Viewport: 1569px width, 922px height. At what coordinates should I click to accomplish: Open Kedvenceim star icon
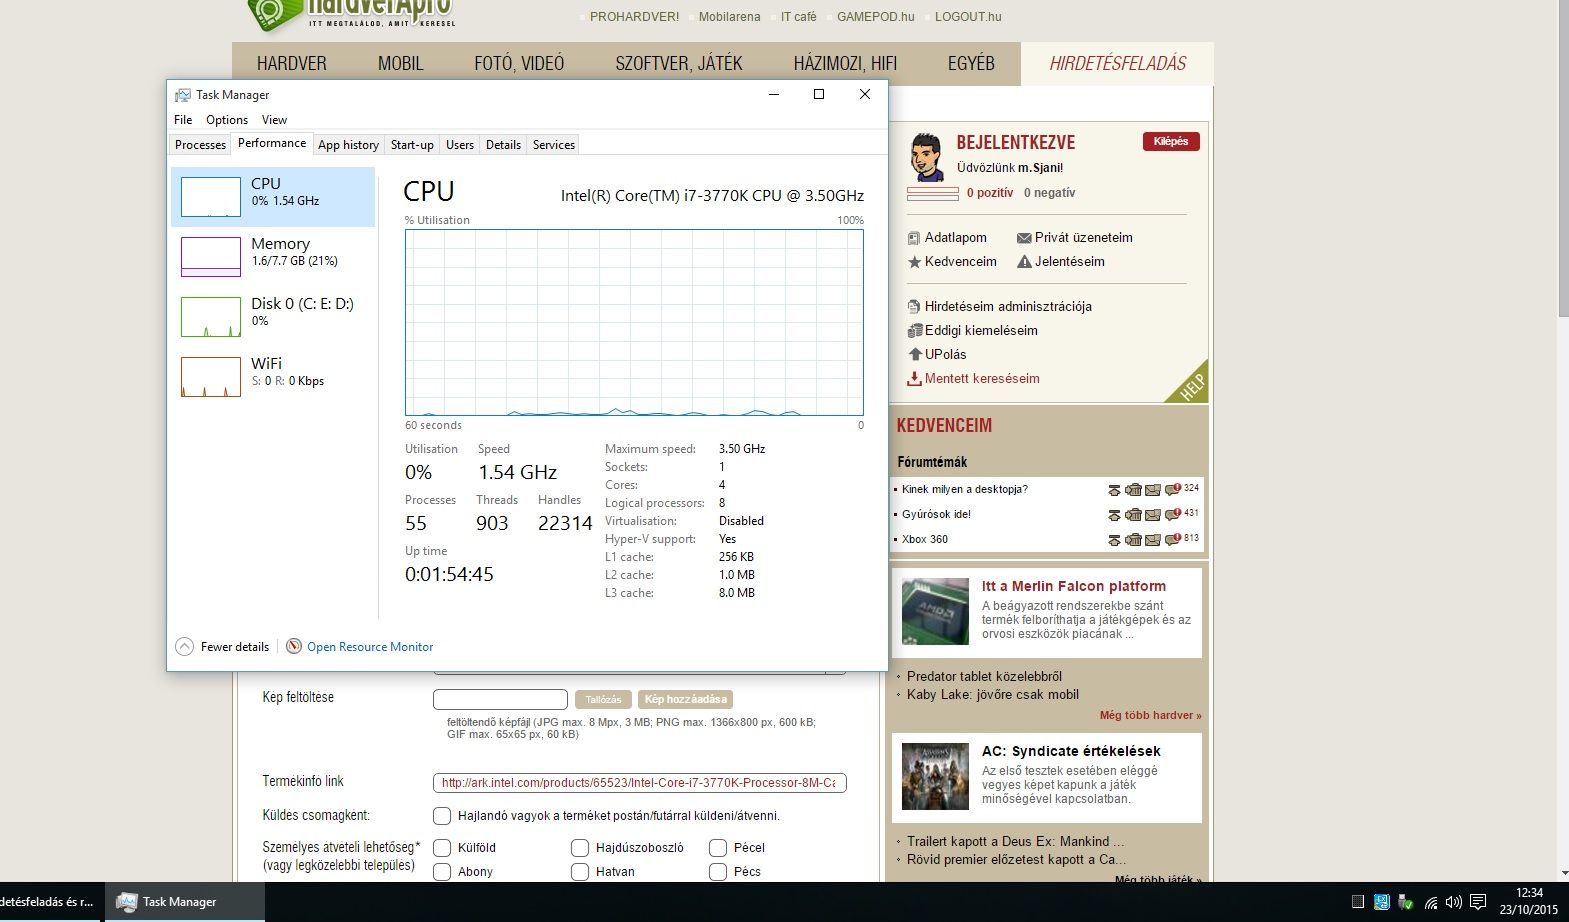914,262
